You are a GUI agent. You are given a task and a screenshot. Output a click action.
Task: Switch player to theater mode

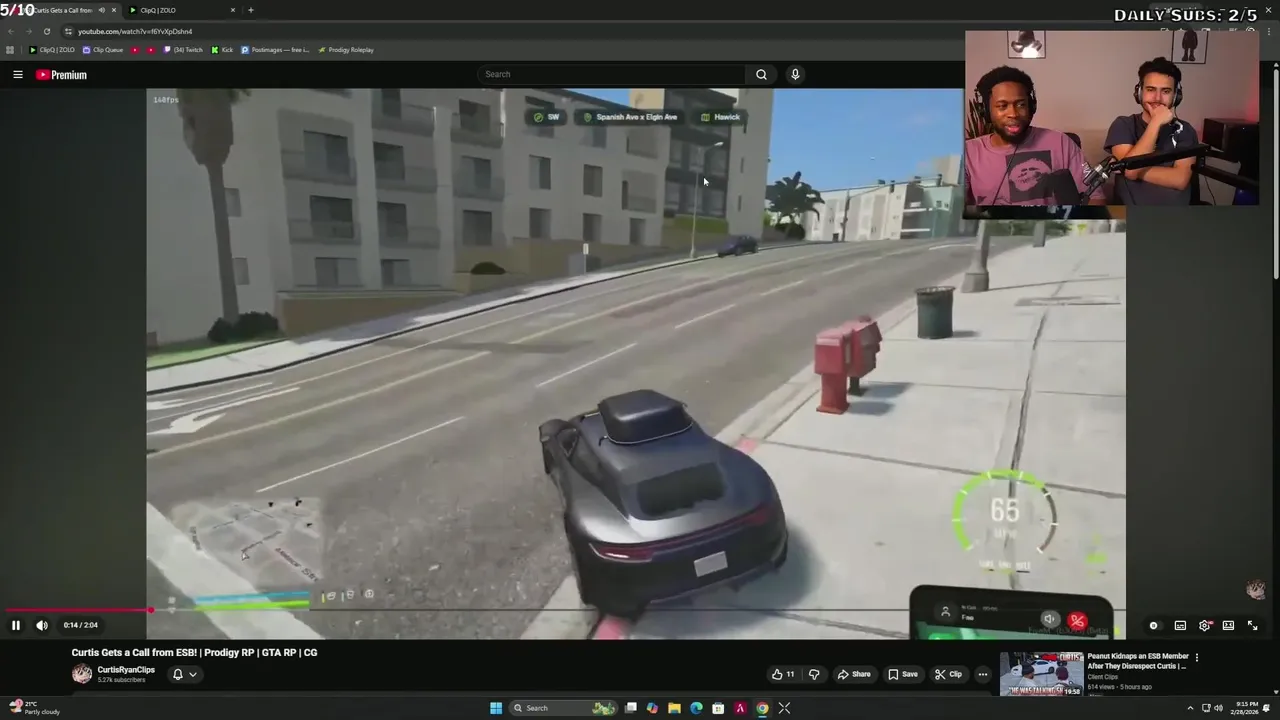coord(1228,625)
